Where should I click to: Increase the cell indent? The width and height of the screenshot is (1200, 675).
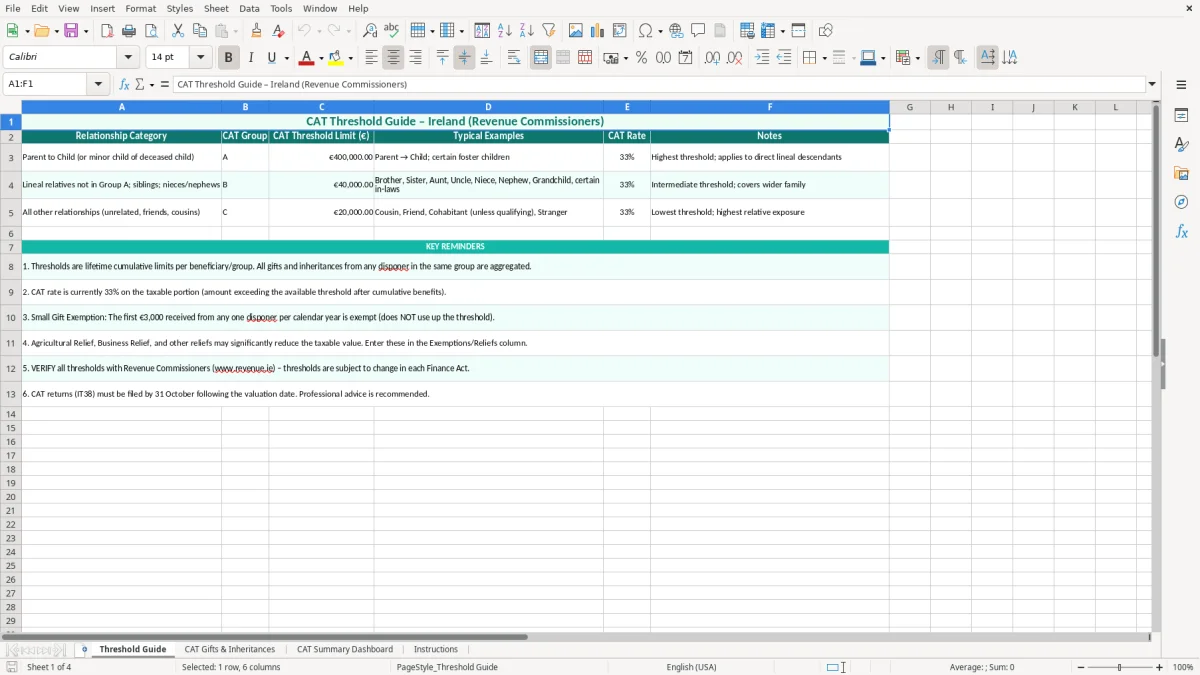[x=762, y=58]
